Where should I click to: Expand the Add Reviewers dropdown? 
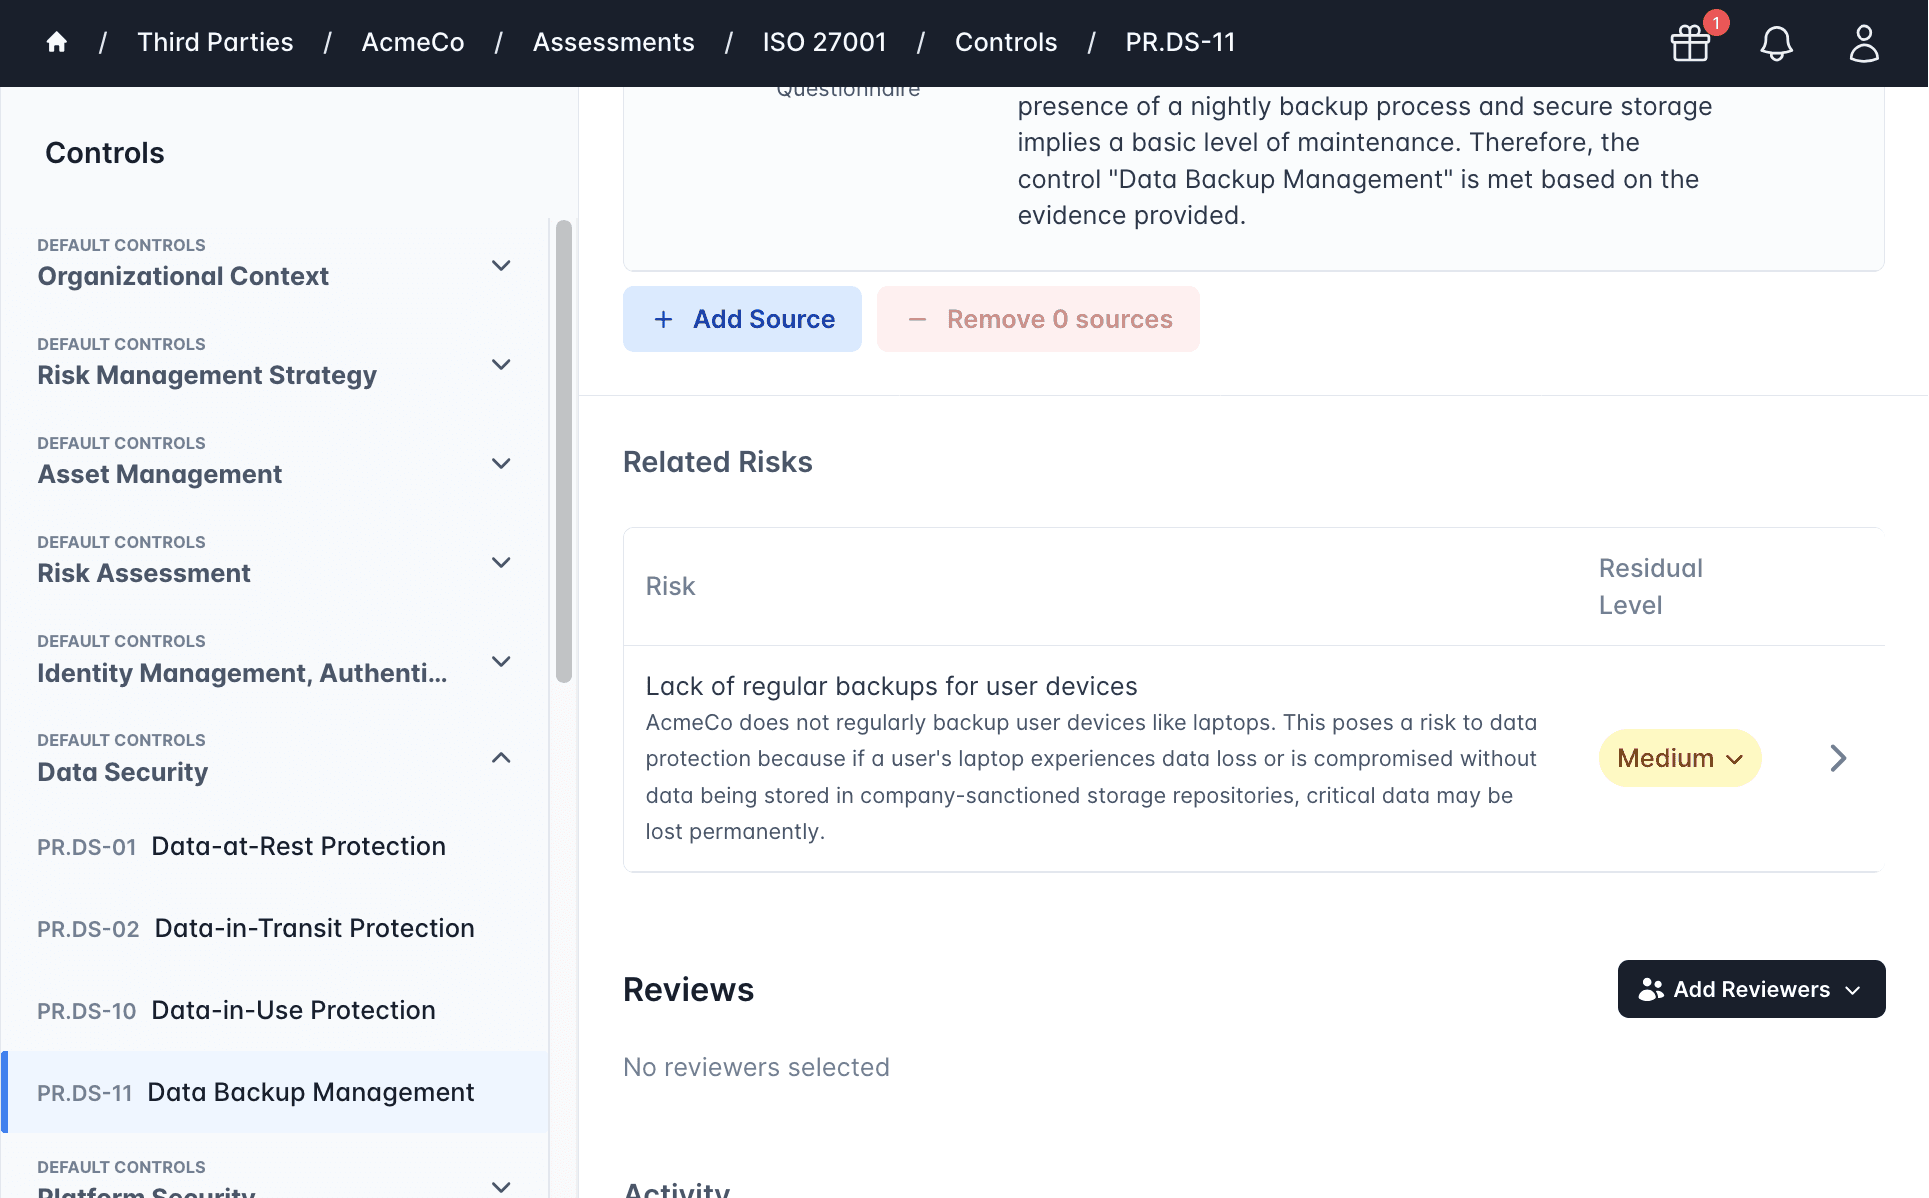1853,990
